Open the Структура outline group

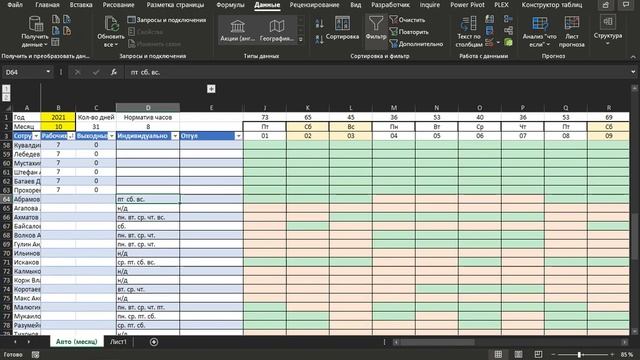(x=608, y=31)
